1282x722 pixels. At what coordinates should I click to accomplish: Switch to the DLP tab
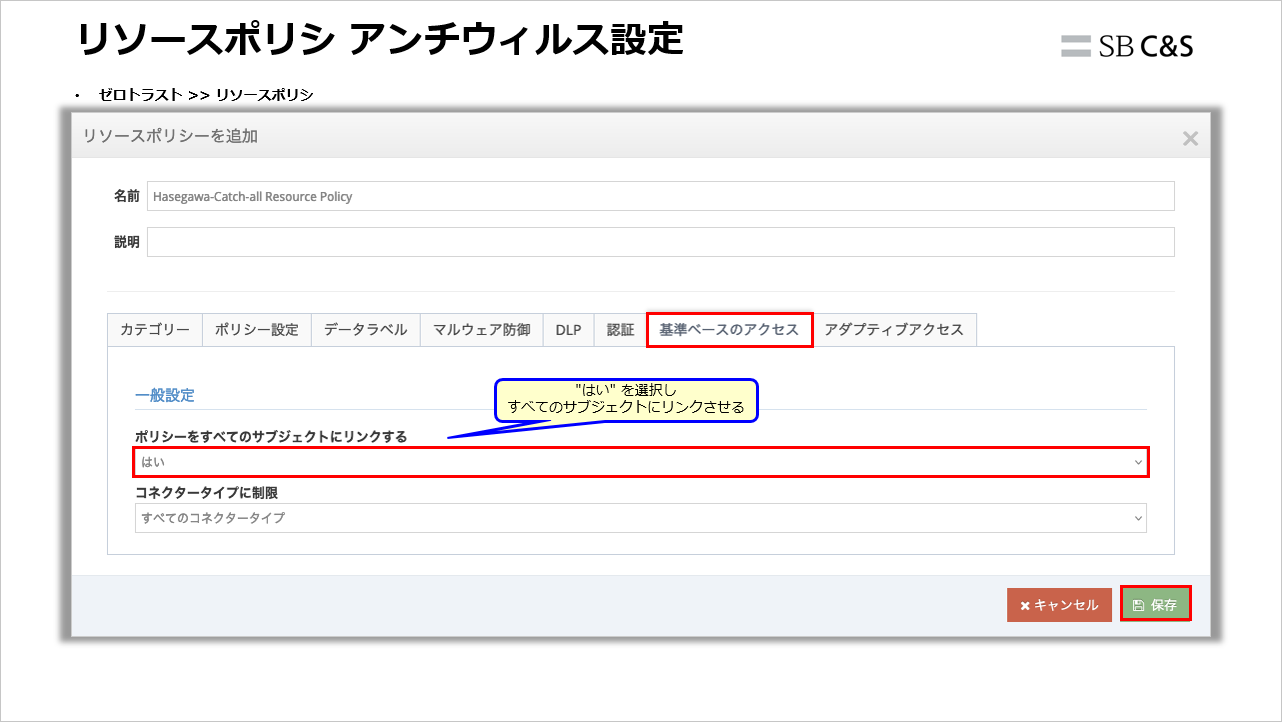569,330
